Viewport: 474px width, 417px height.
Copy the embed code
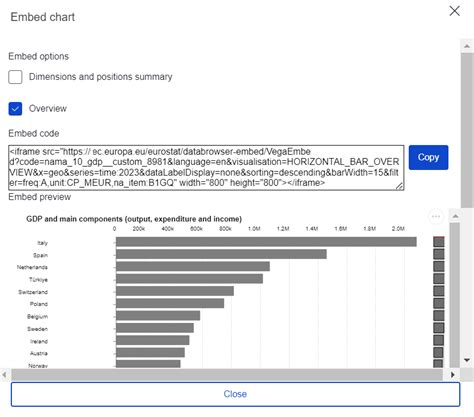tap(428, 157)
